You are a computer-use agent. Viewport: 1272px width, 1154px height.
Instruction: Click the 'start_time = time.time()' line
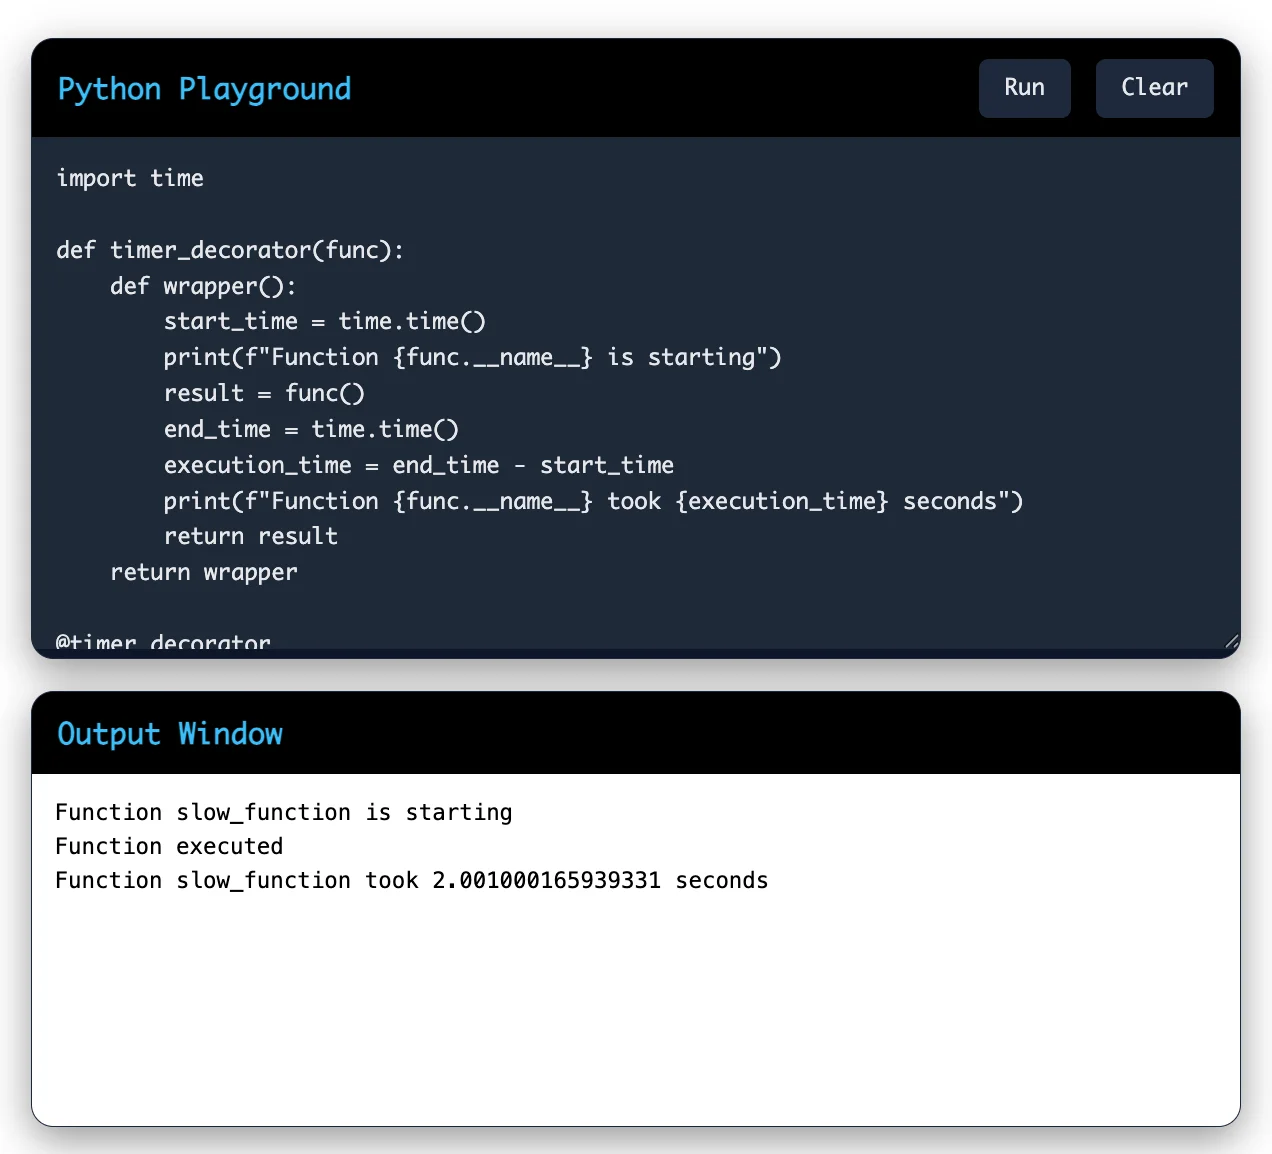click(x=325, y=321)
